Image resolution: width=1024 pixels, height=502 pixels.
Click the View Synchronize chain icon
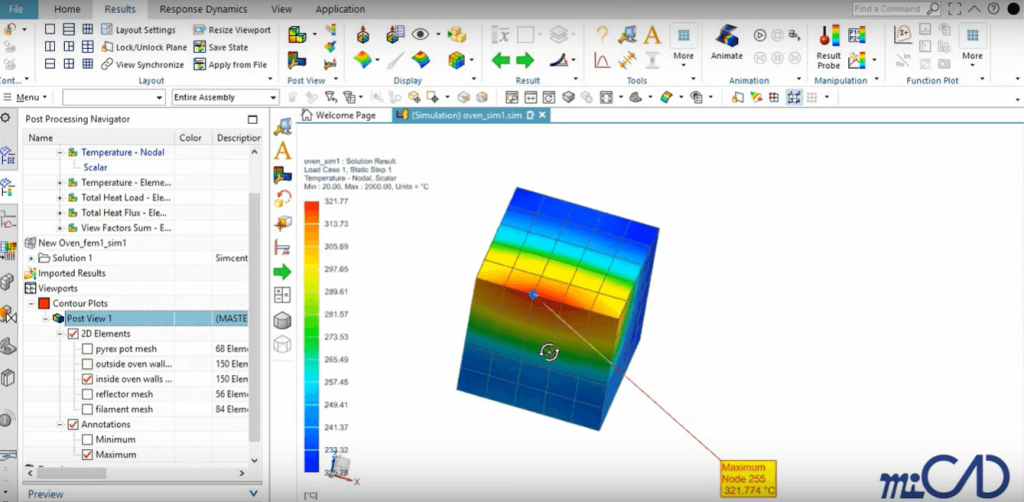[x=107, y=65]
